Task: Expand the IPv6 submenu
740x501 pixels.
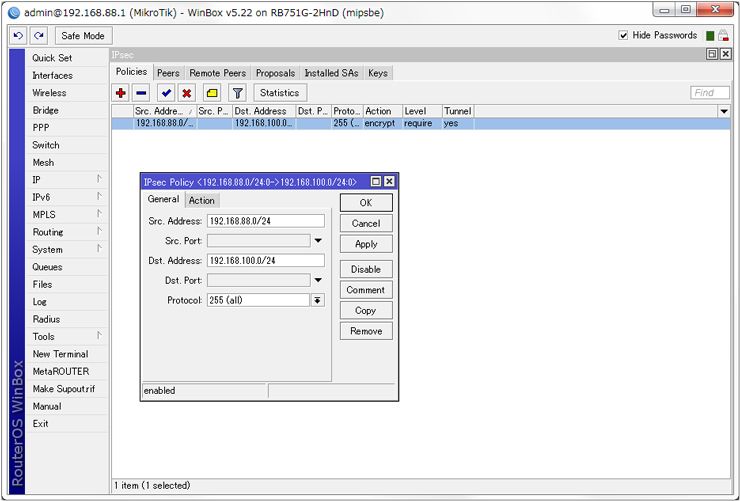Action: tap(98, 197)
